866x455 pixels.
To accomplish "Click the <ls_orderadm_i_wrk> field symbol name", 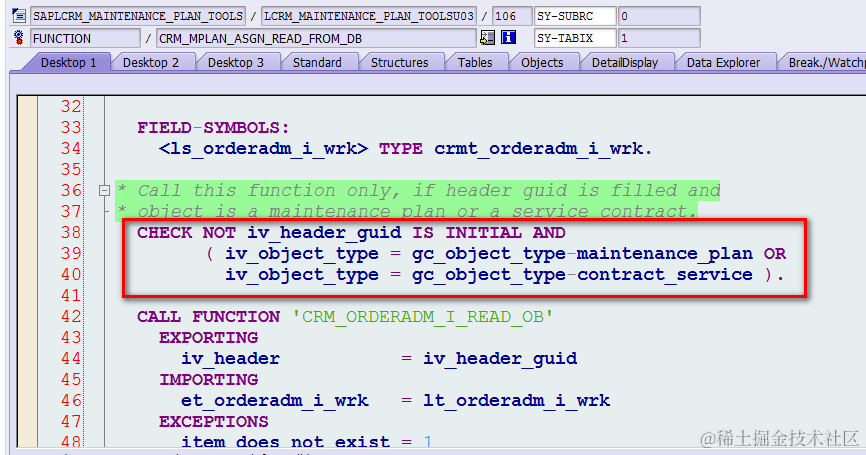I will coord(263,149).
